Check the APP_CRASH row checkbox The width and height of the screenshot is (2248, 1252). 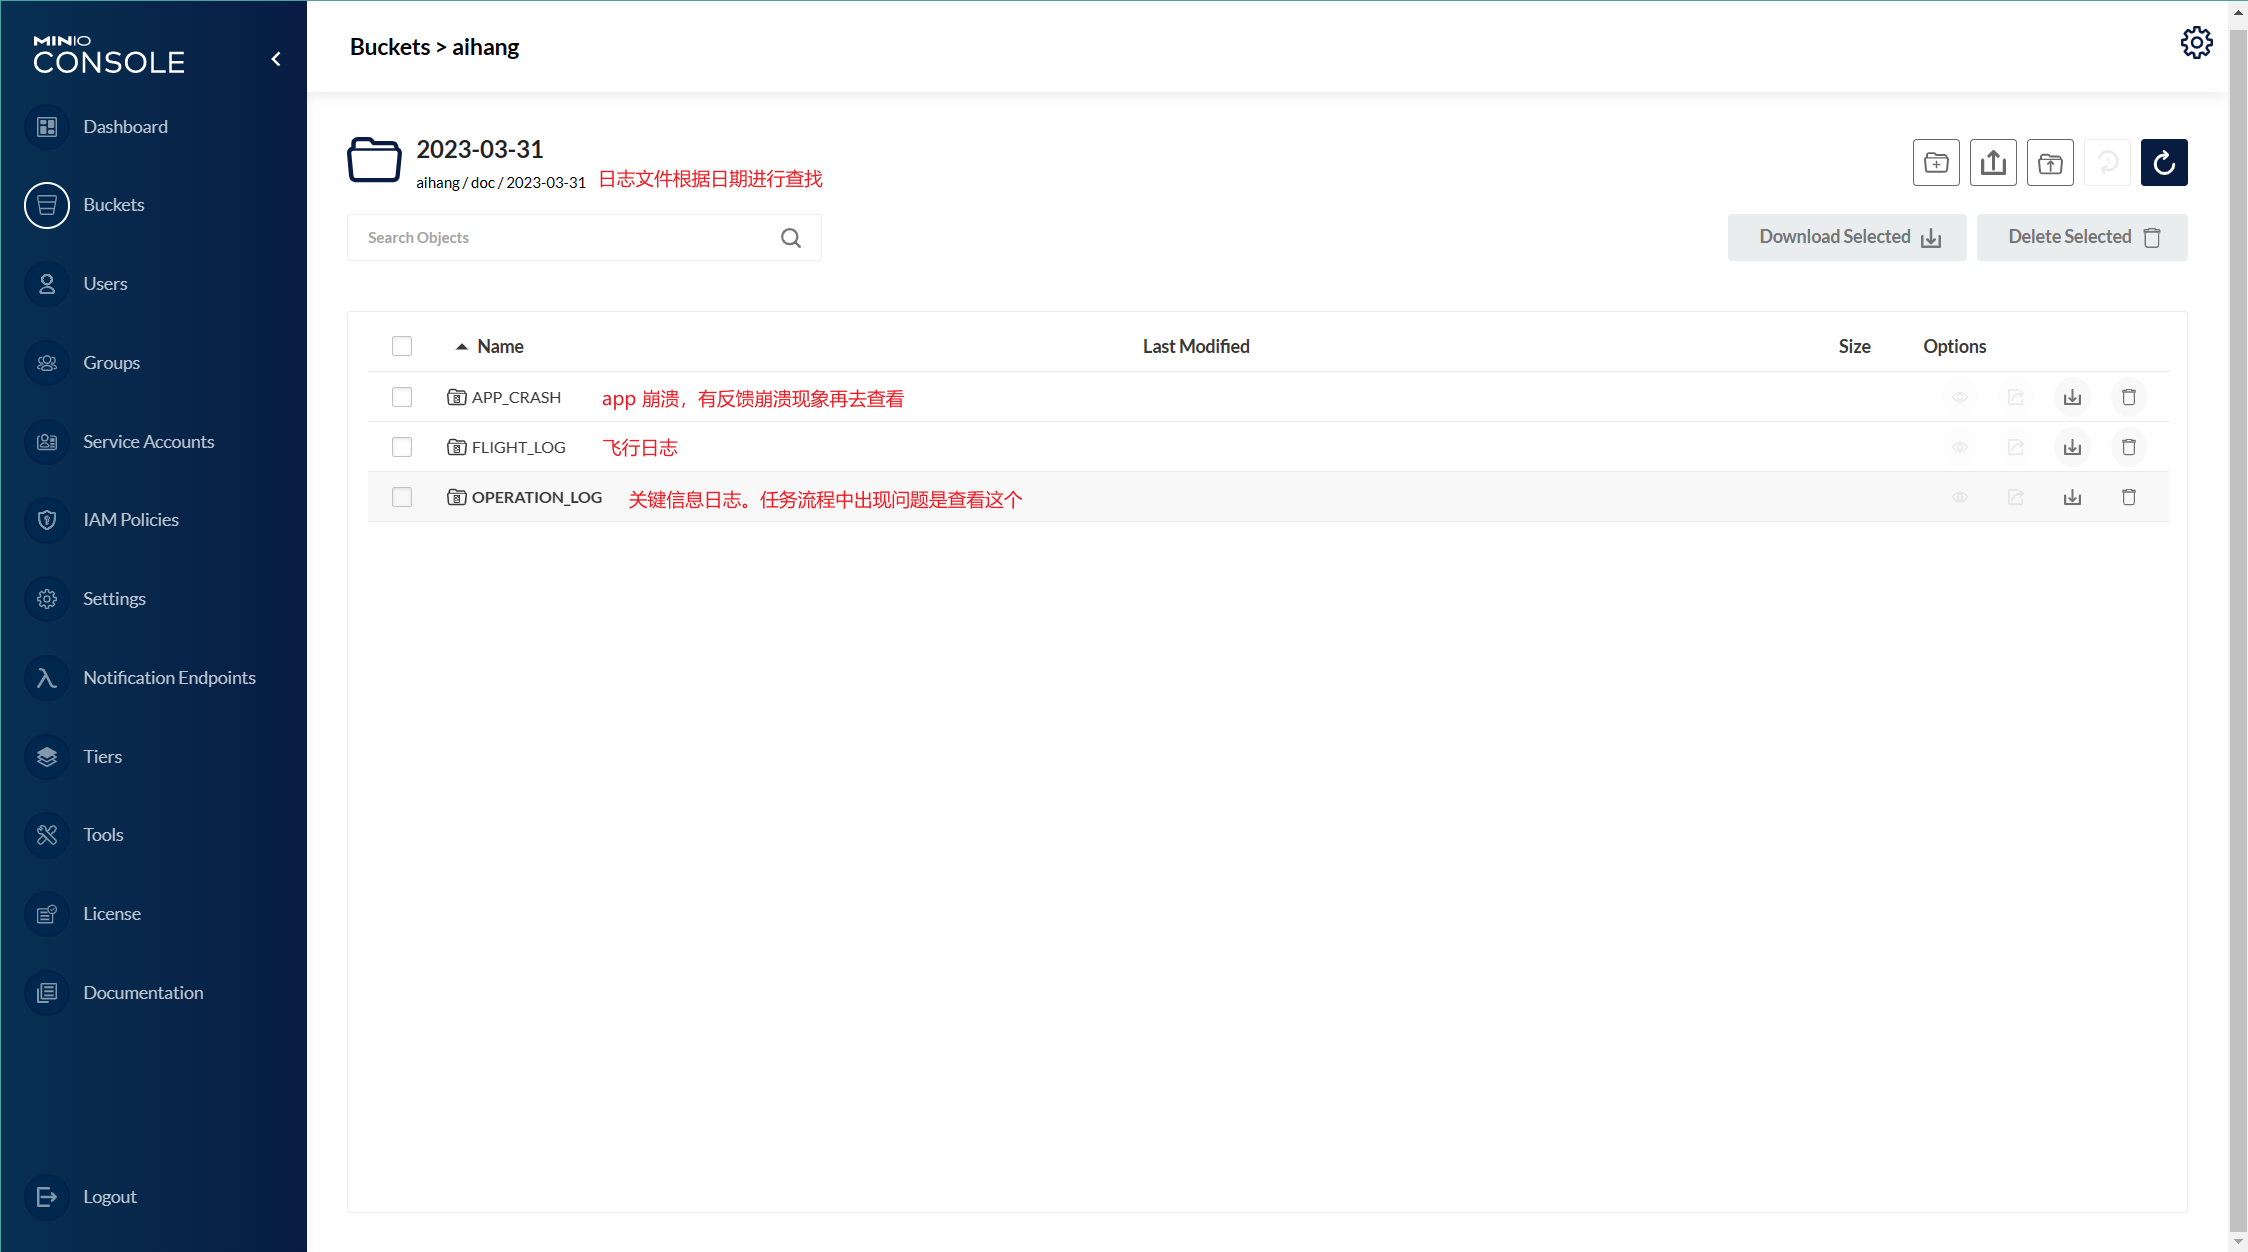[x=402, y=397]
